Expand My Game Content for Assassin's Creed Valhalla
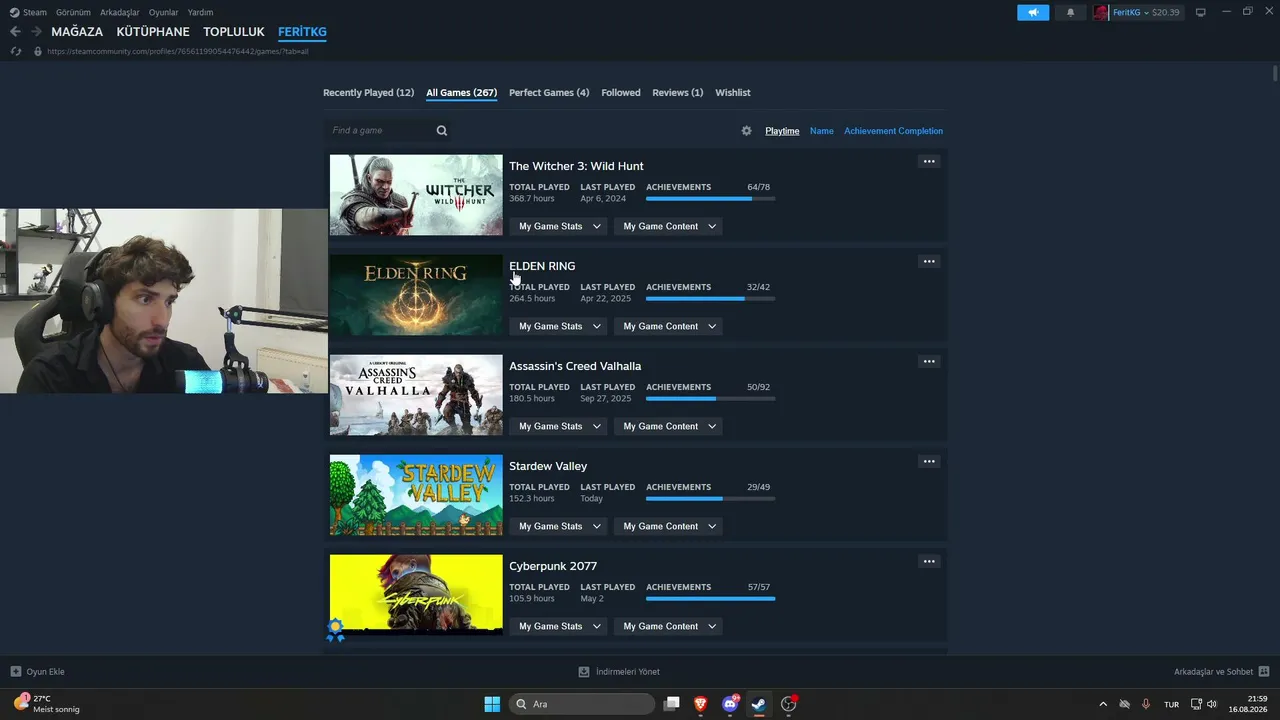Image resolution: width=1280 pixels, height=720 pixels. click(x=668, y=426)
